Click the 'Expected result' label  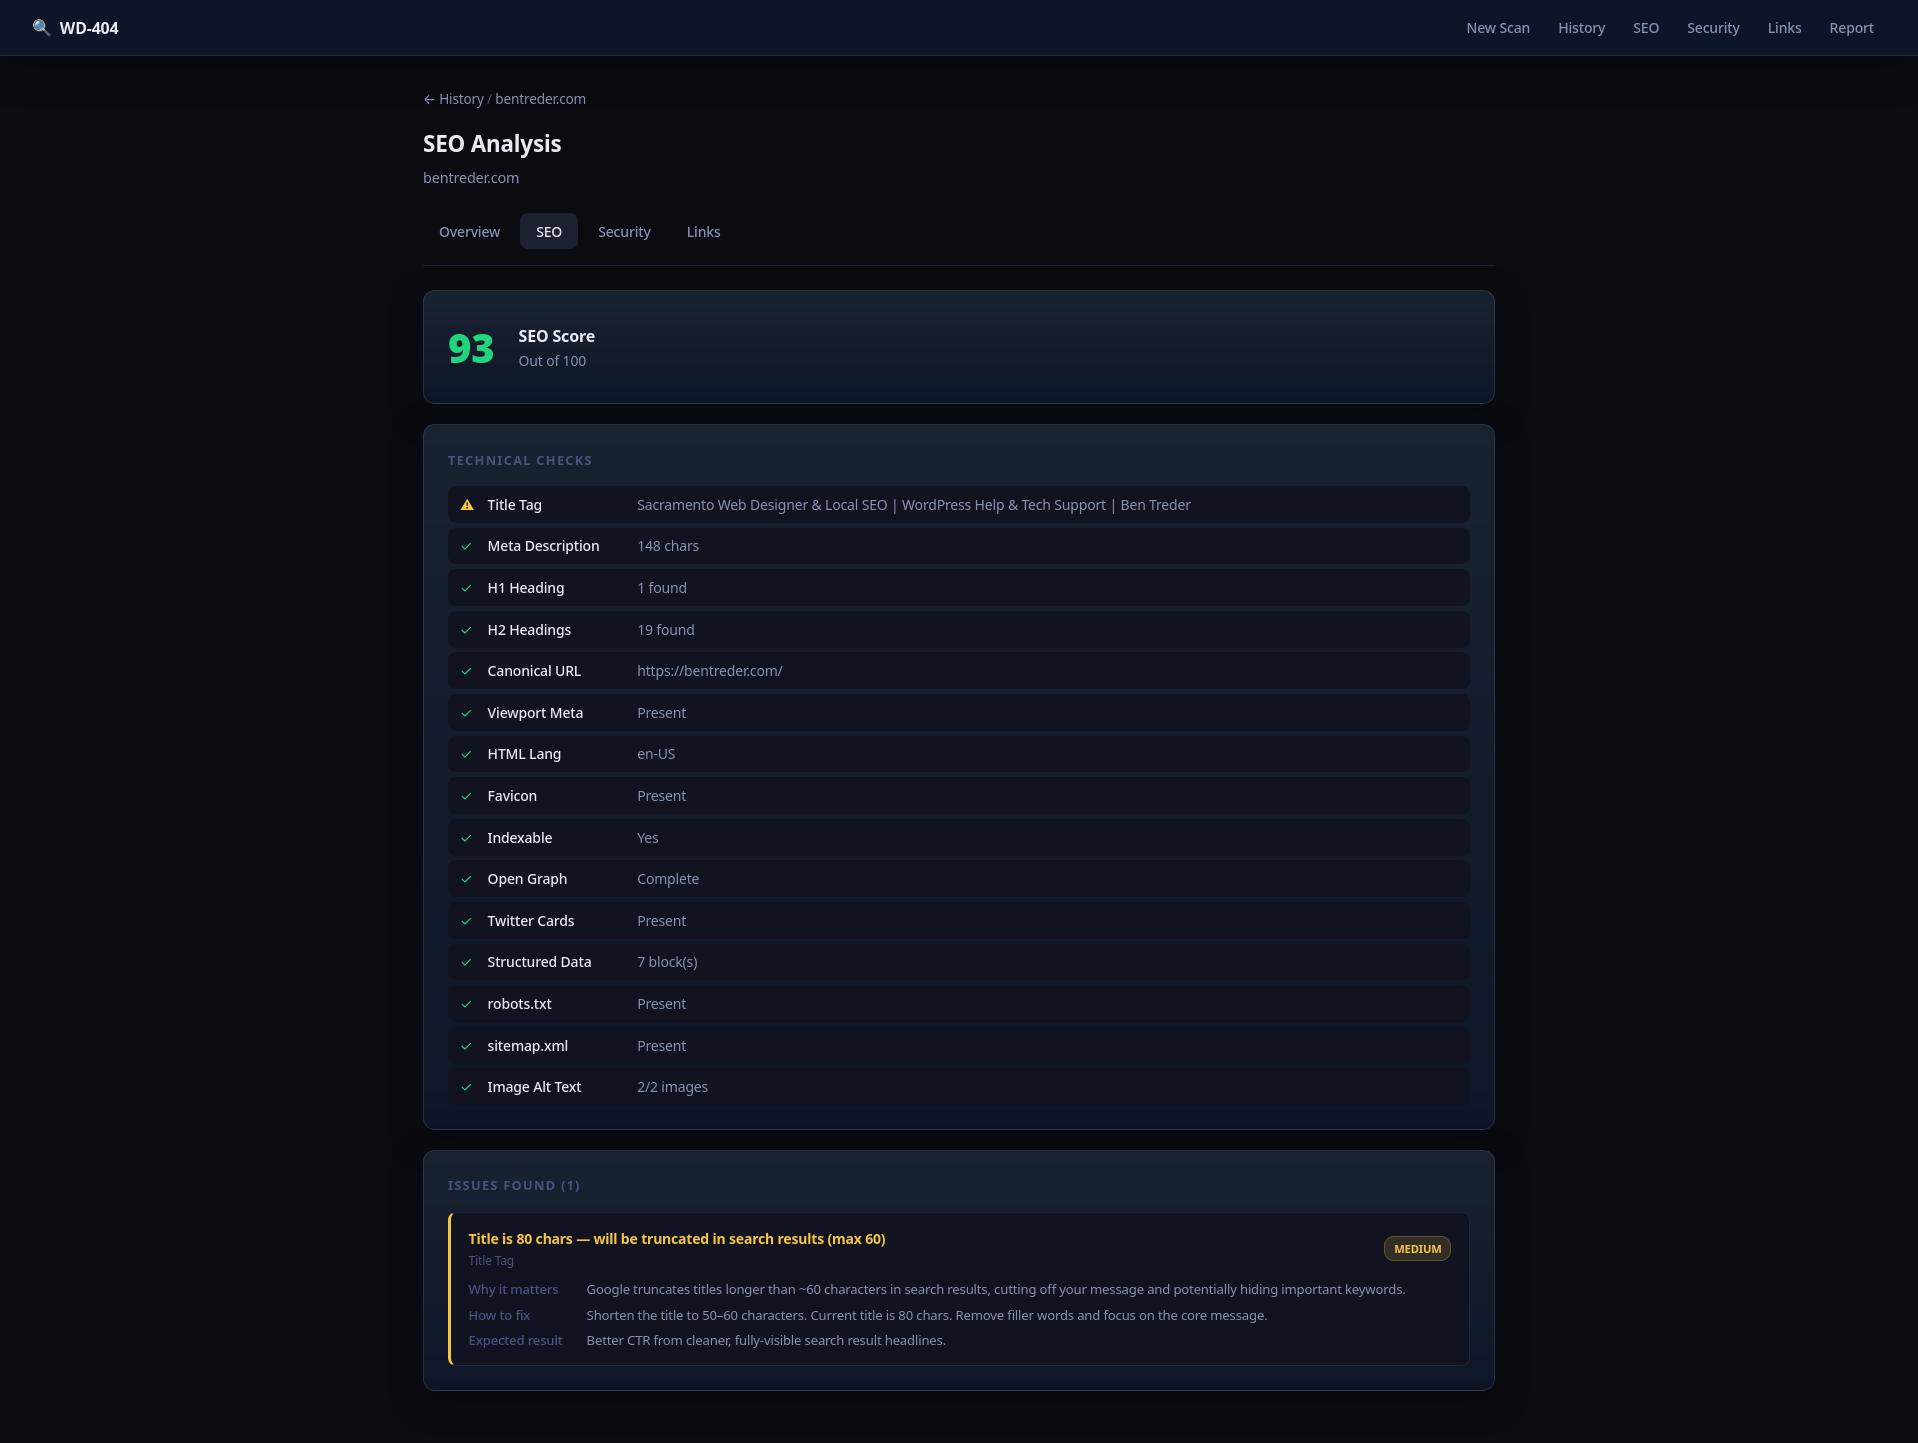(x=515, y=1341)
